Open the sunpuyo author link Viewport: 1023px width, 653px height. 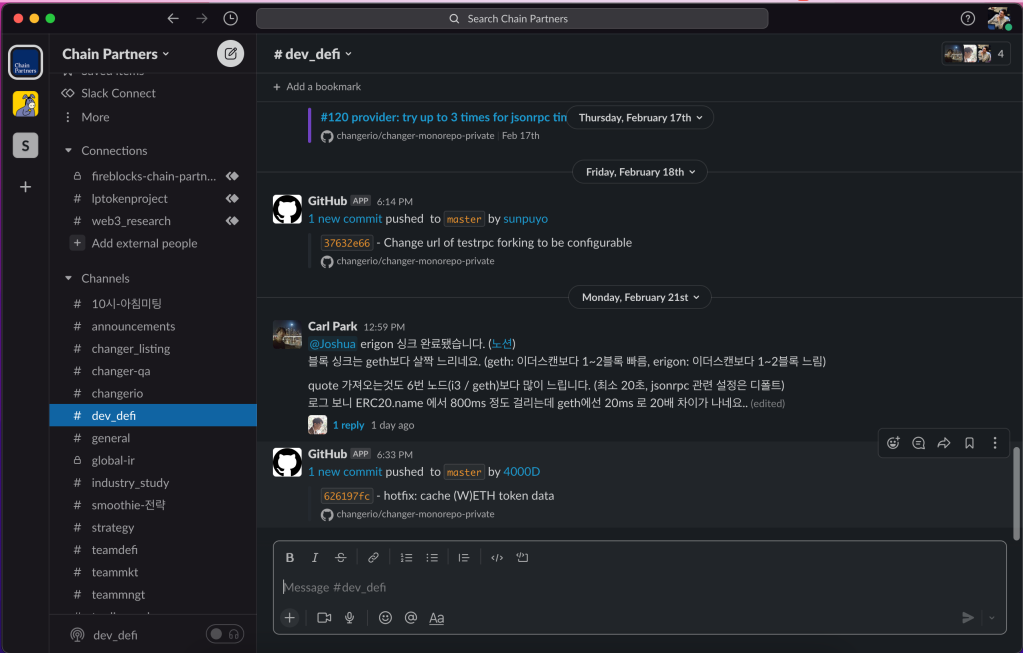click(525, 219)
